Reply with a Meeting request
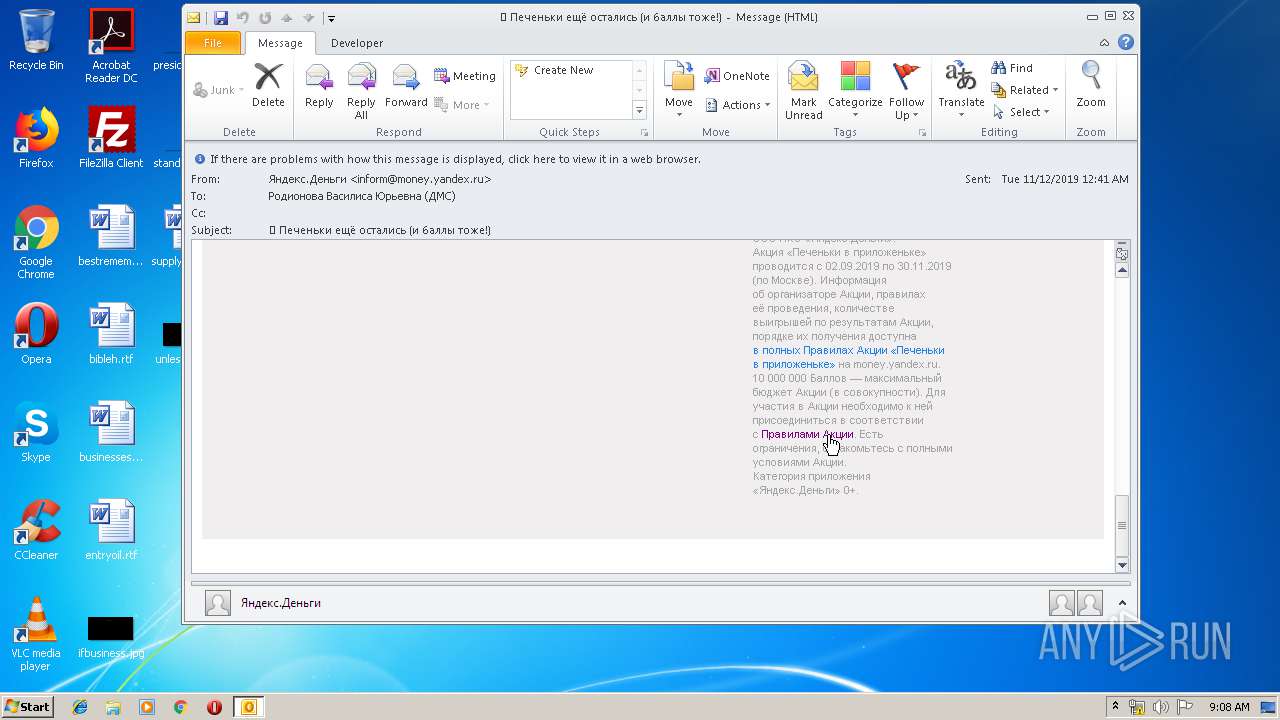Screen dimensions: 1280x720 [465, 76]
